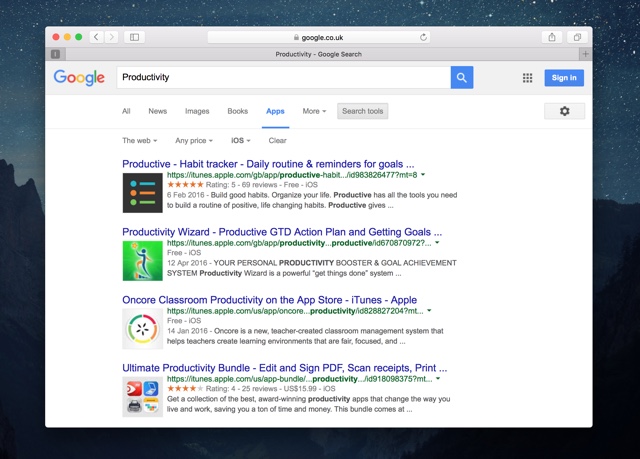Open the iOS platform filter dropdown
The height and width of the screenshot is (459, 640).
tap(241, 140)
